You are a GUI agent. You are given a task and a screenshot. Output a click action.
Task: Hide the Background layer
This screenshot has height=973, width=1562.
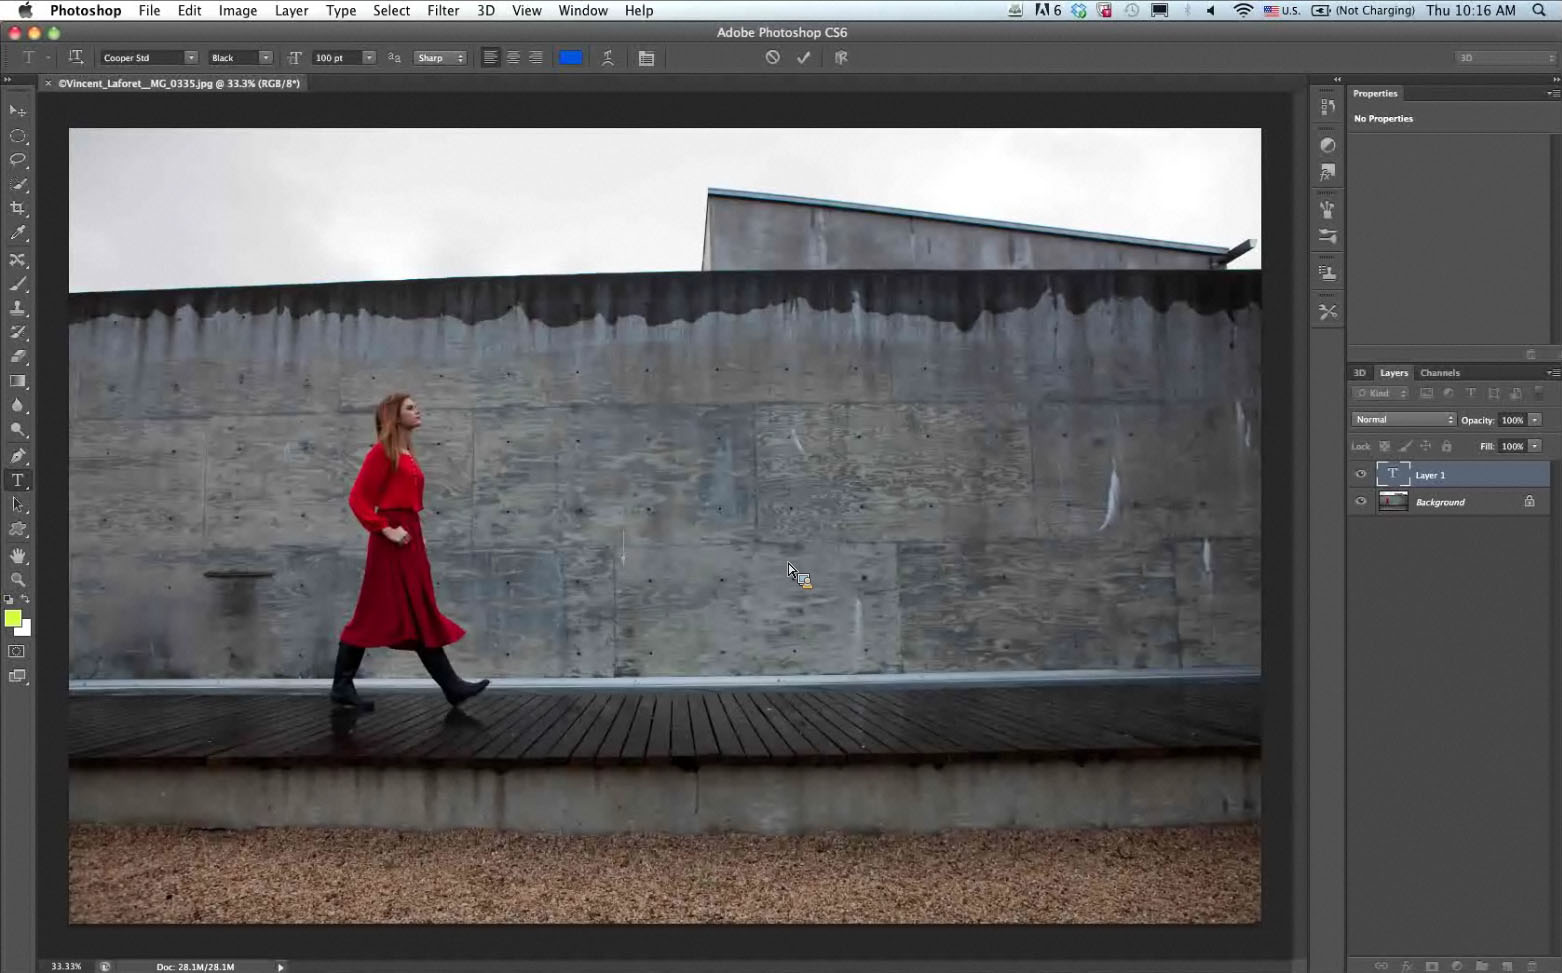pos(1360,502)
